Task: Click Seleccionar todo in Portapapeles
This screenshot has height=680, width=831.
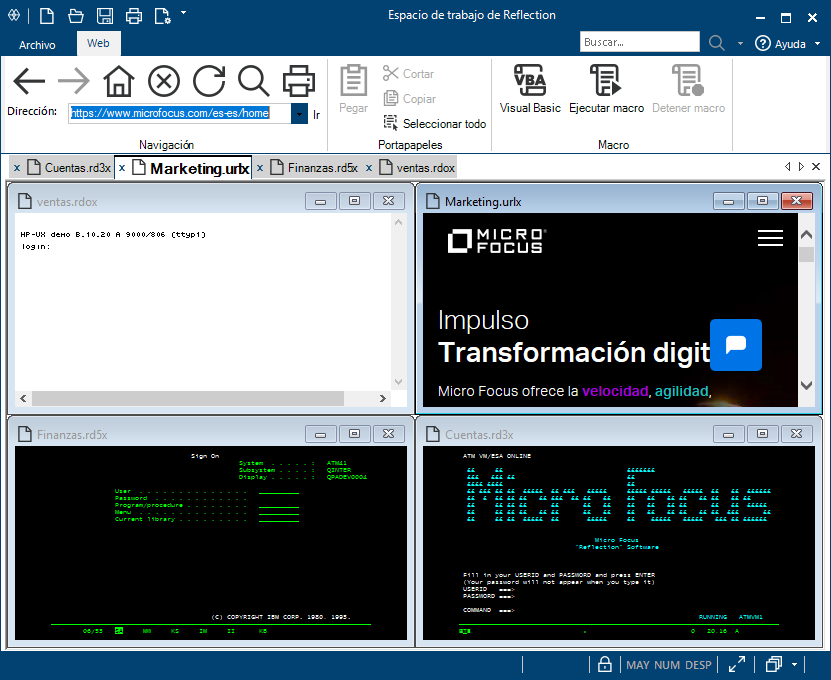Action: [x=435, y=124]
